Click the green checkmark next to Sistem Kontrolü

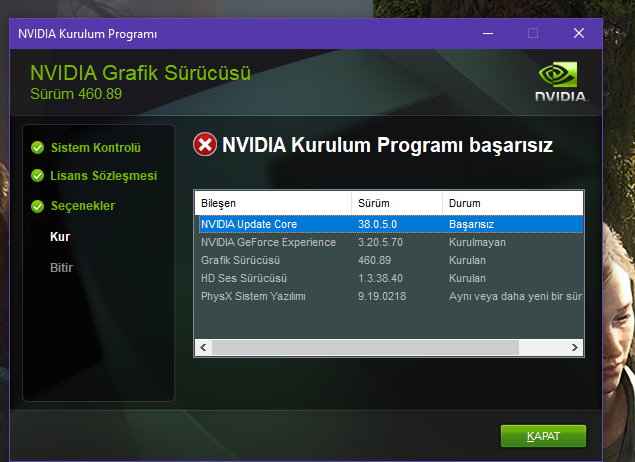pos(38,148)
